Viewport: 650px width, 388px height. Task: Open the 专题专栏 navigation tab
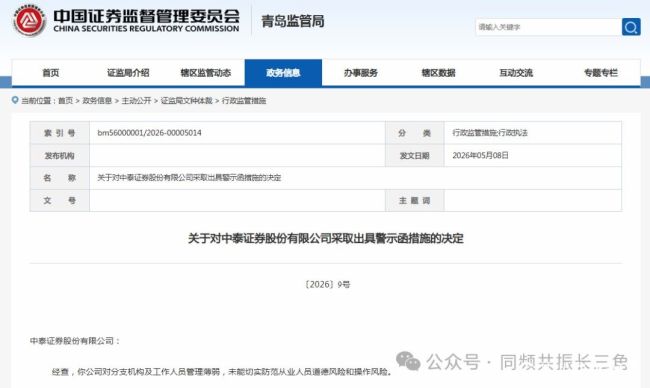click(601, 73)
